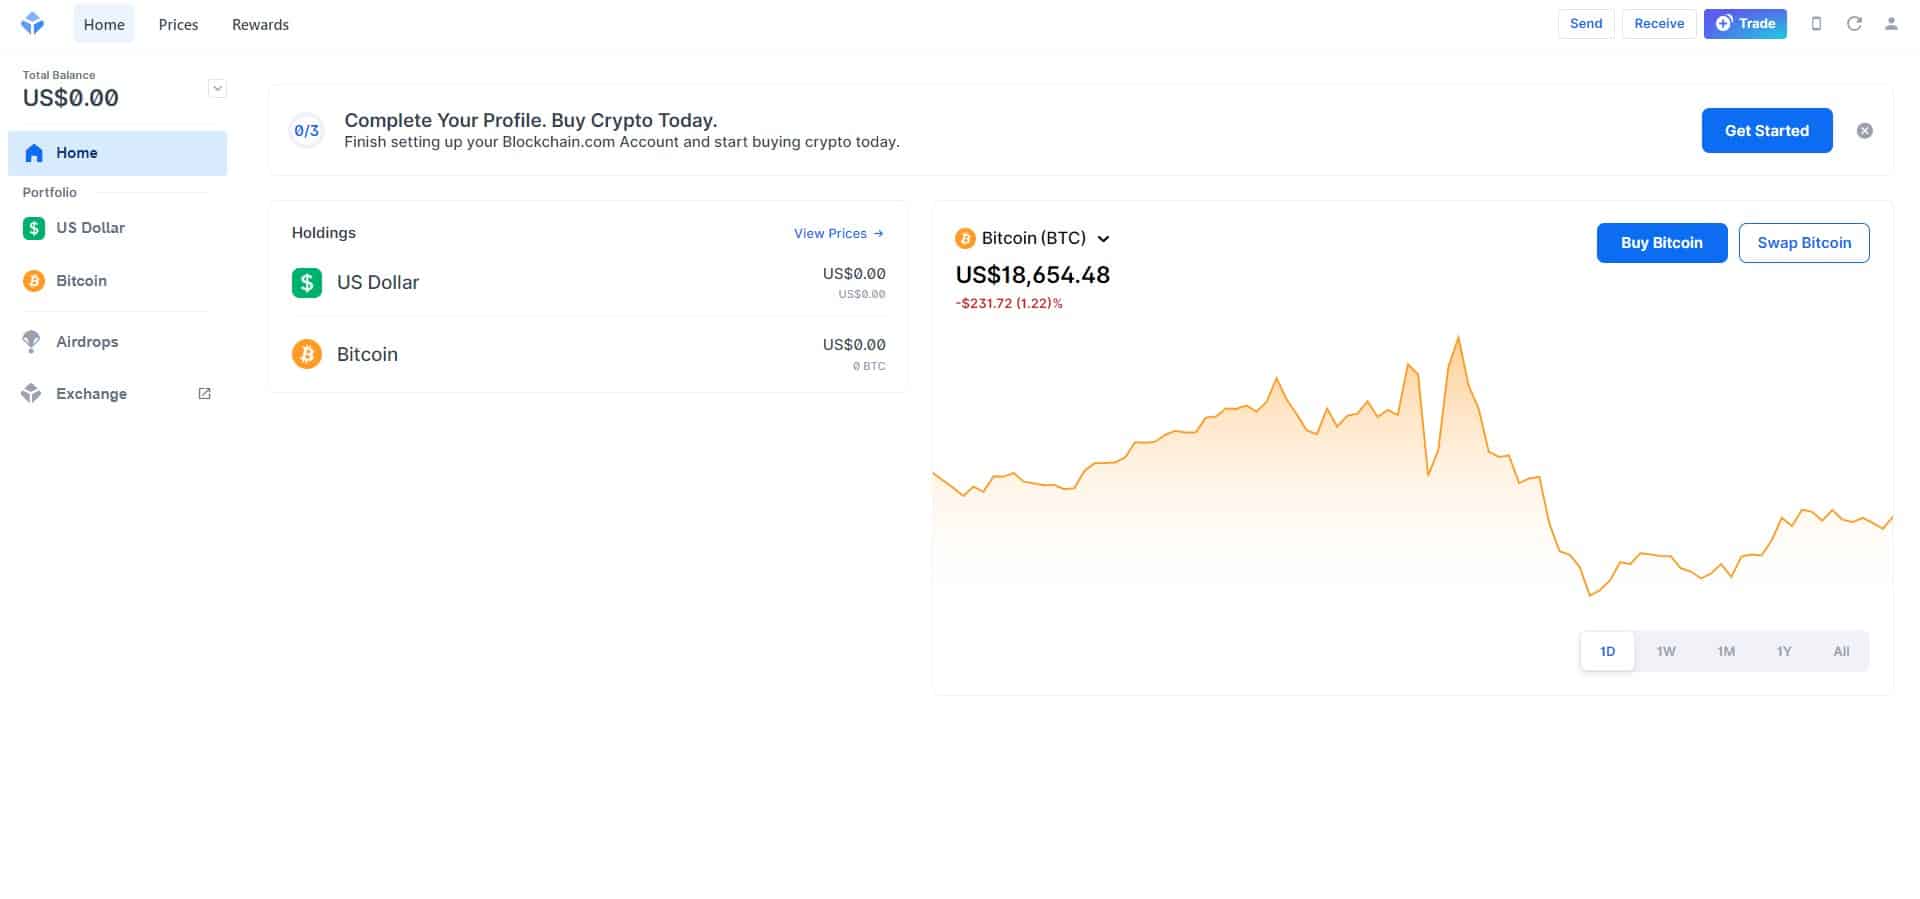Select US Dollar in sidebar portfolio

tap(90, 228)
